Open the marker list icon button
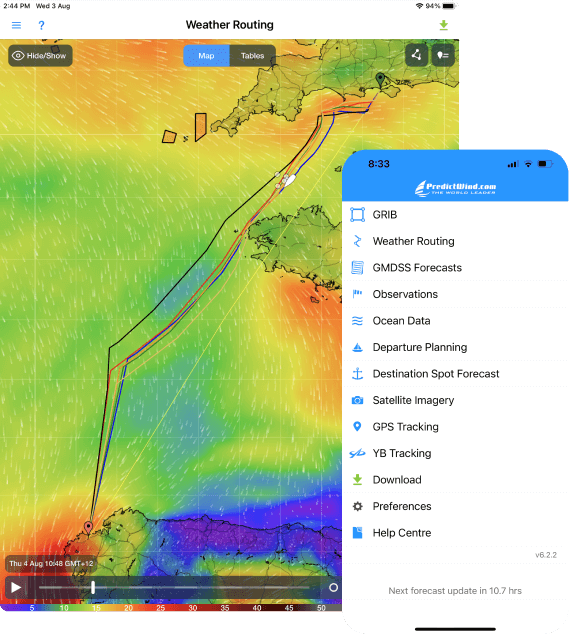The width and height of the screenshot is (569, 634). pos(443,55)
